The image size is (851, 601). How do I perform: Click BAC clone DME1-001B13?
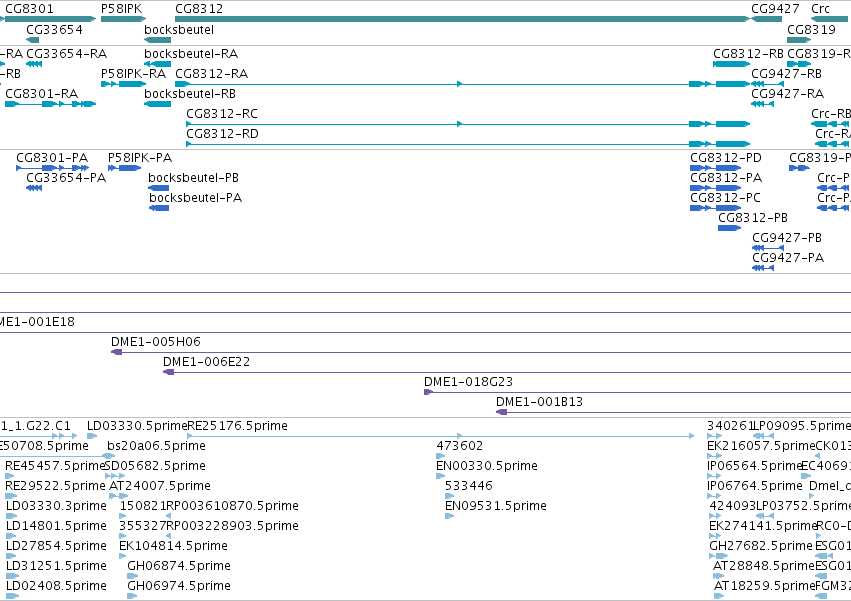[x=539, y=402]
